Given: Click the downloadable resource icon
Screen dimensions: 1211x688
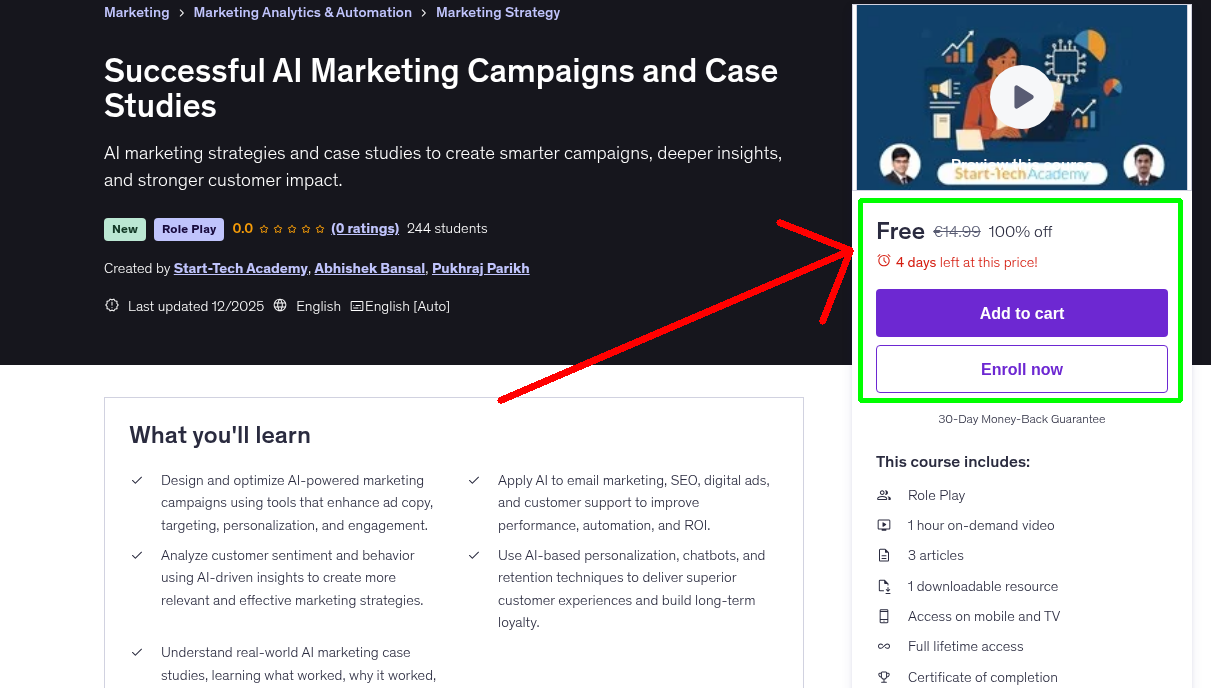Looking at the screenshot, I should tap(884, 586).
